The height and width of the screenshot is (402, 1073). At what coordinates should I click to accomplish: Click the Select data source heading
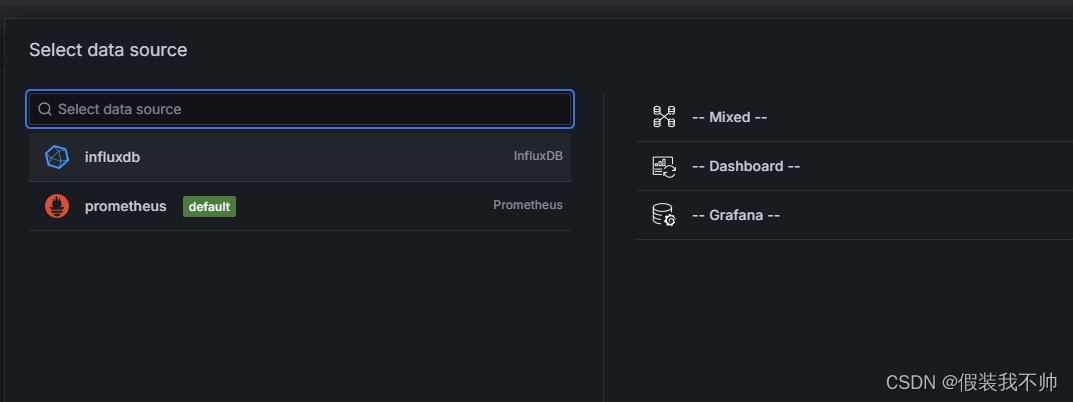point(108,50)
